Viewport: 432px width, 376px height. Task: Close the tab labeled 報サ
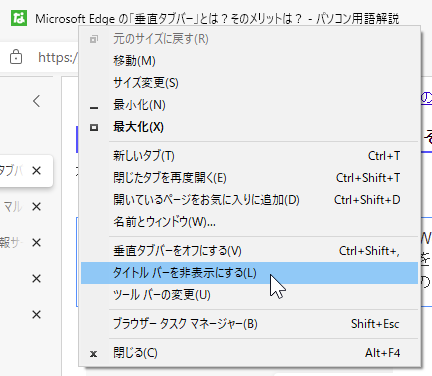[36, 243]
